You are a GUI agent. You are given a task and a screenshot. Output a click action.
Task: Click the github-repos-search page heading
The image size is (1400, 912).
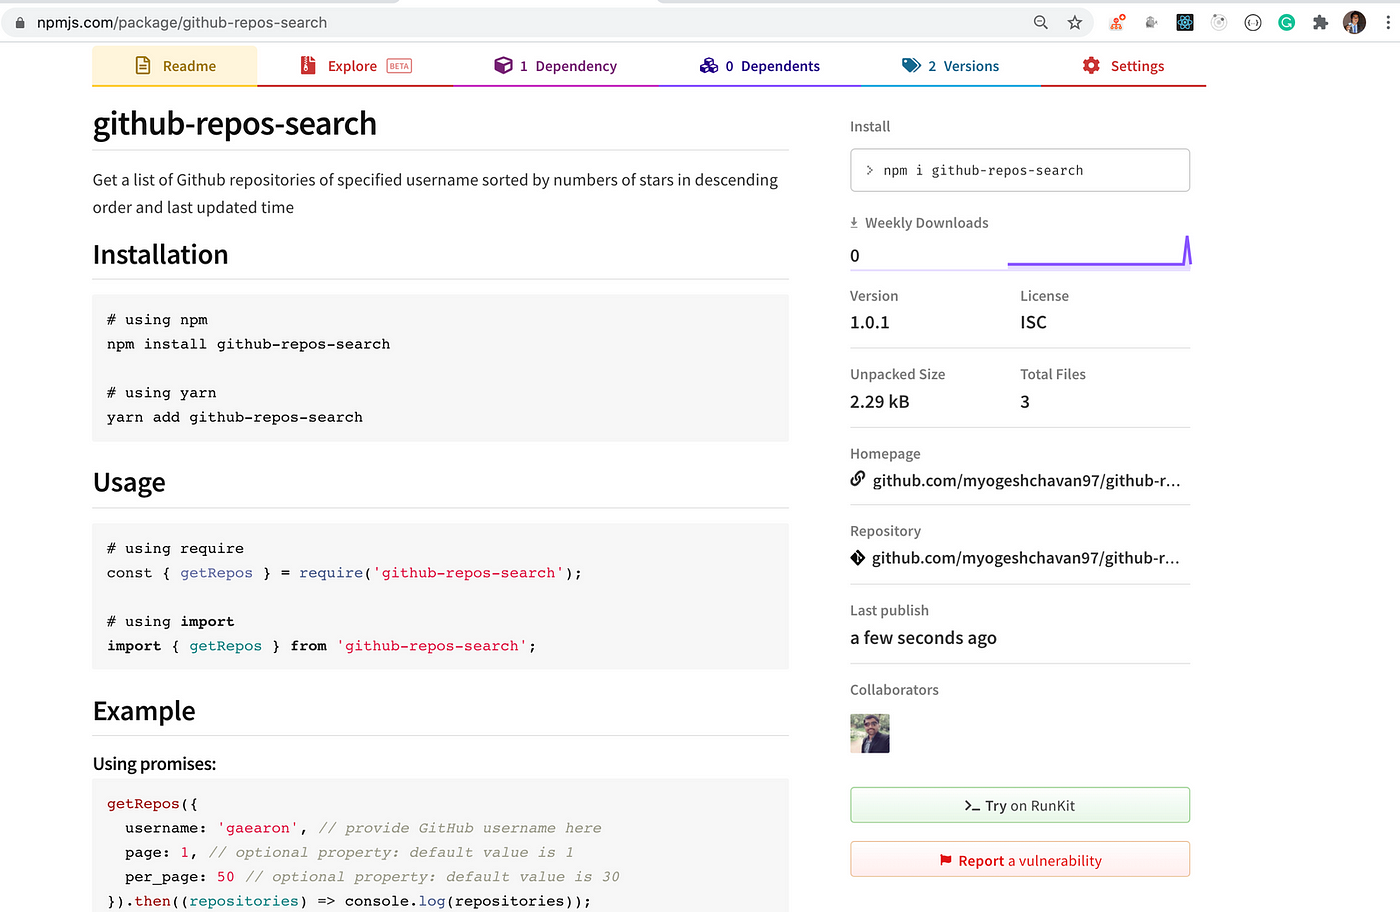pos(235,124)
